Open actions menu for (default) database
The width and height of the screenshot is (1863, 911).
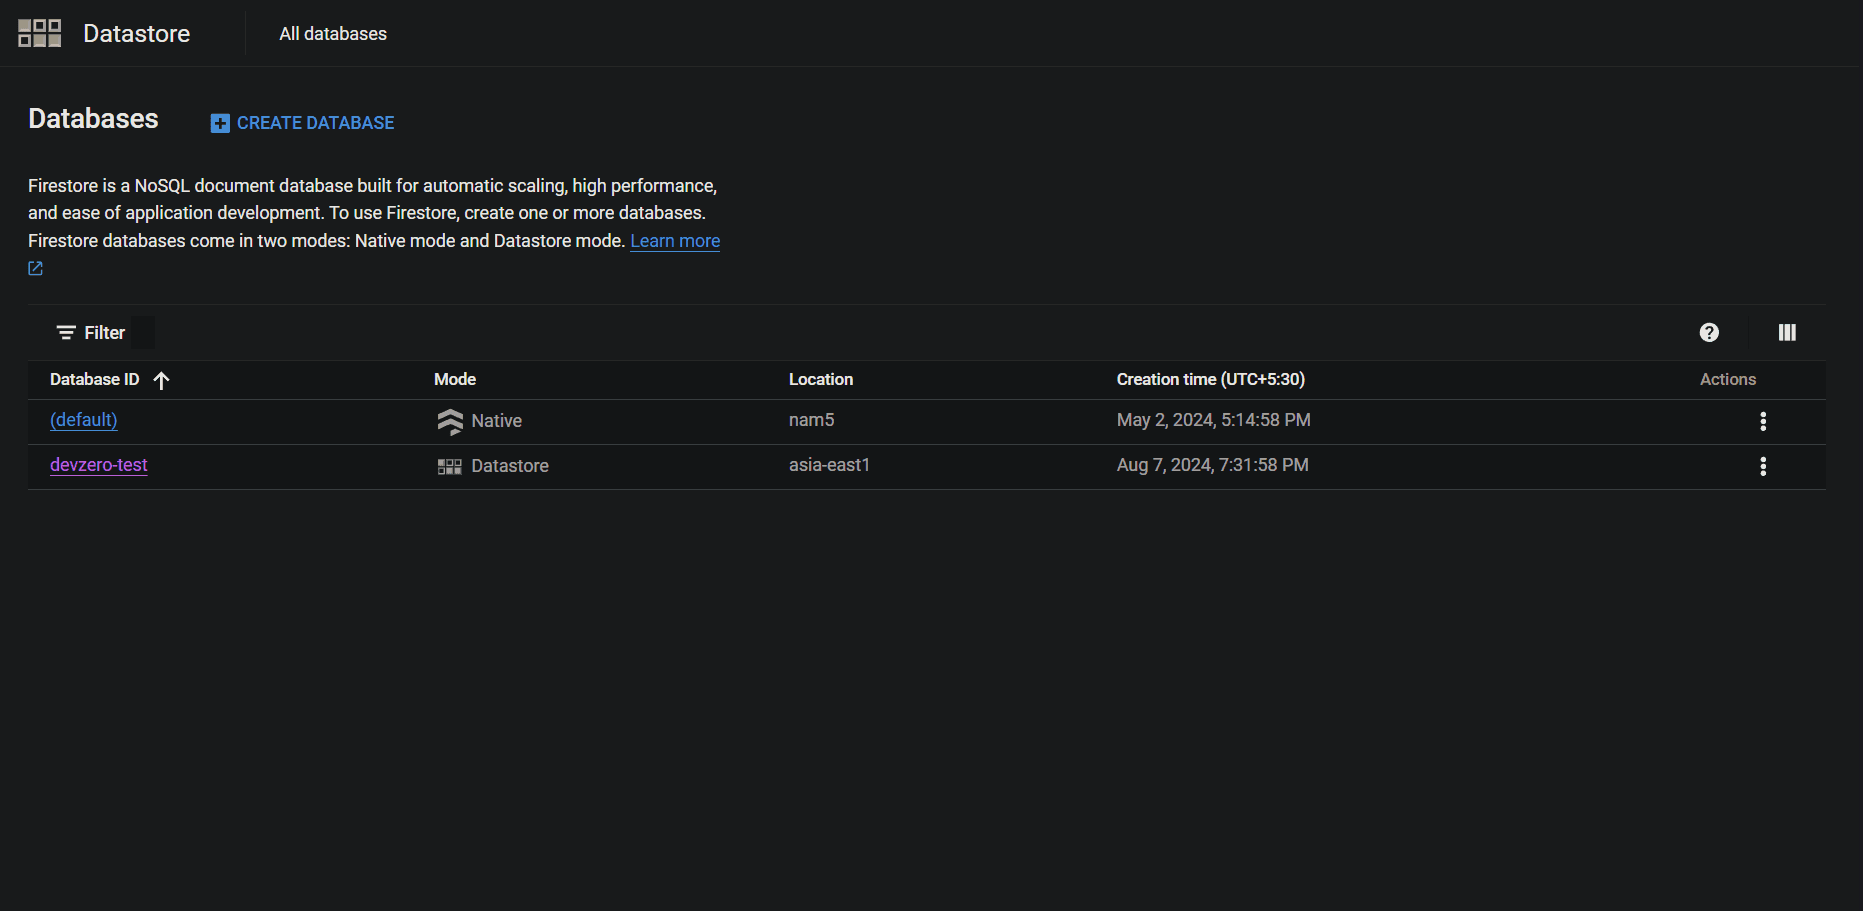(x=1763, y=421)
